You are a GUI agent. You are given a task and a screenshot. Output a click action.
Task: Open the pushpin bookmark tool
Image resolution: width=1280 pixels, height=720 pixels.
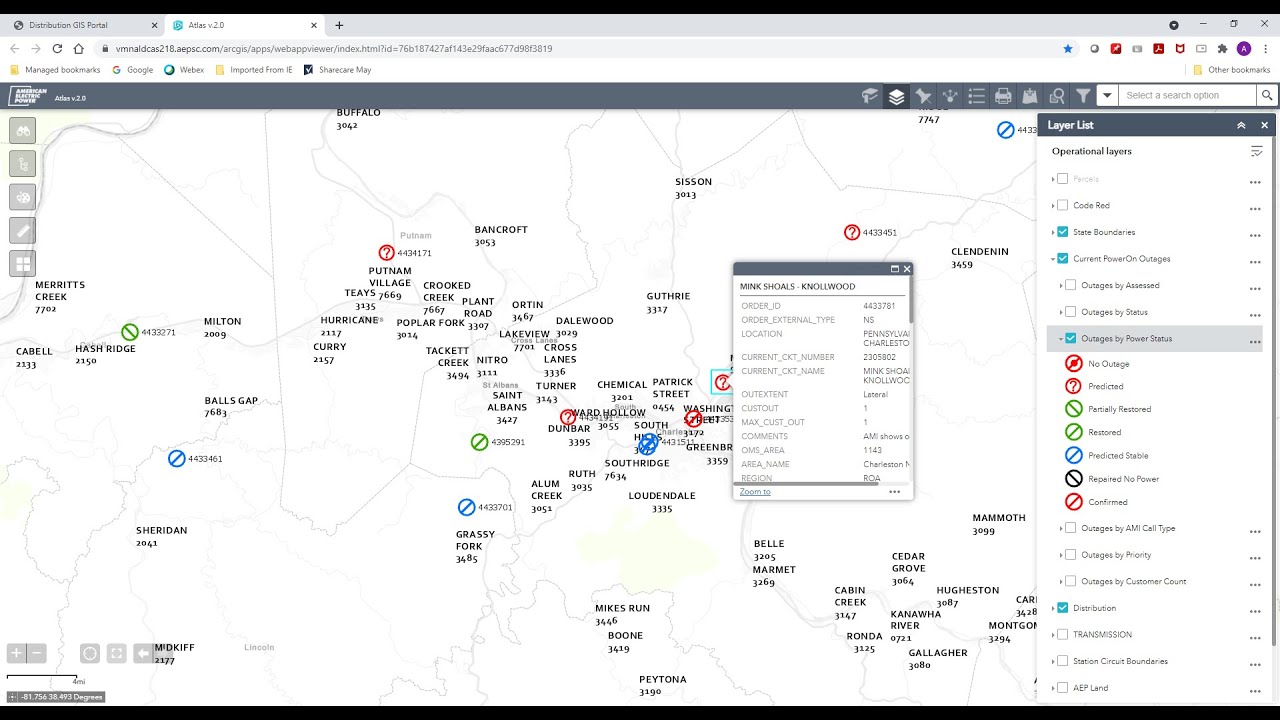[x=924, y=96]
